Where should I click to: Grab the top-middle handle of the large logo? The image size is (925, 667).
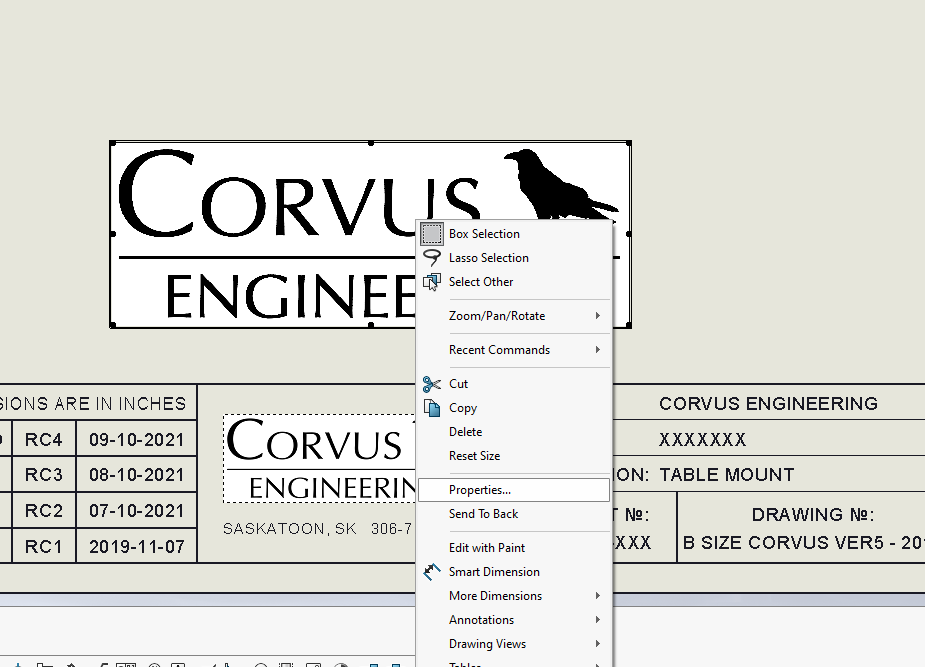(370, 143)
